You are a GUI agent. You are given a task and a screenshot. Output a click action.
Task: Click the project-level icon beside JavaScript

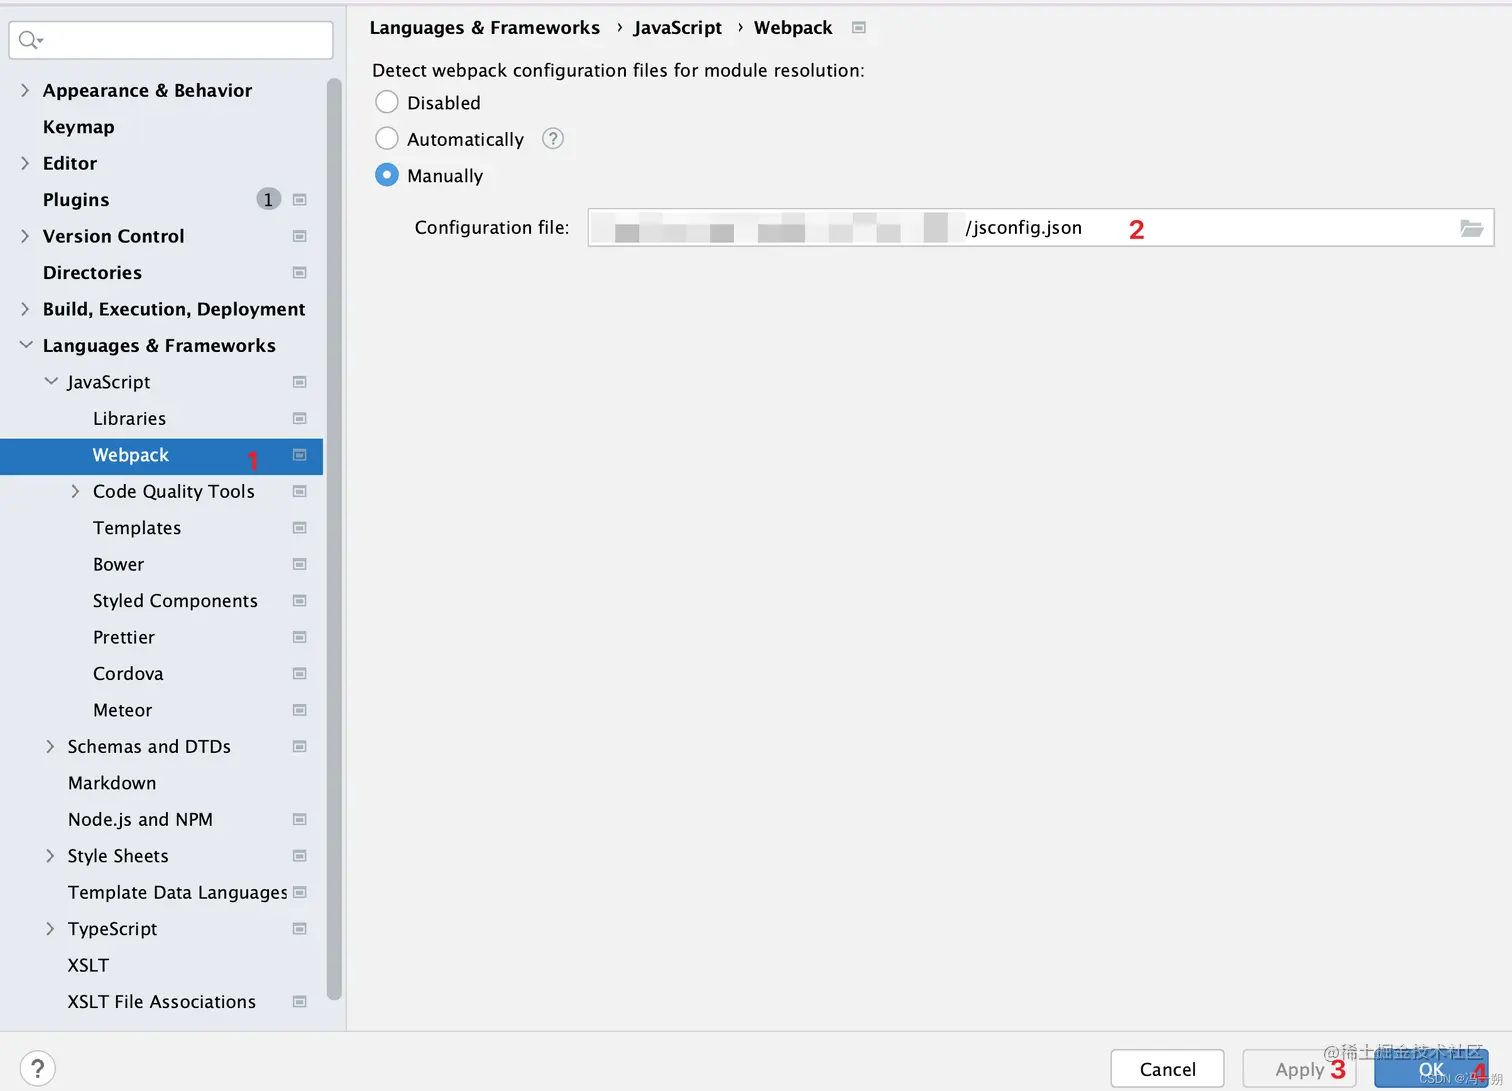pos(299,382)
